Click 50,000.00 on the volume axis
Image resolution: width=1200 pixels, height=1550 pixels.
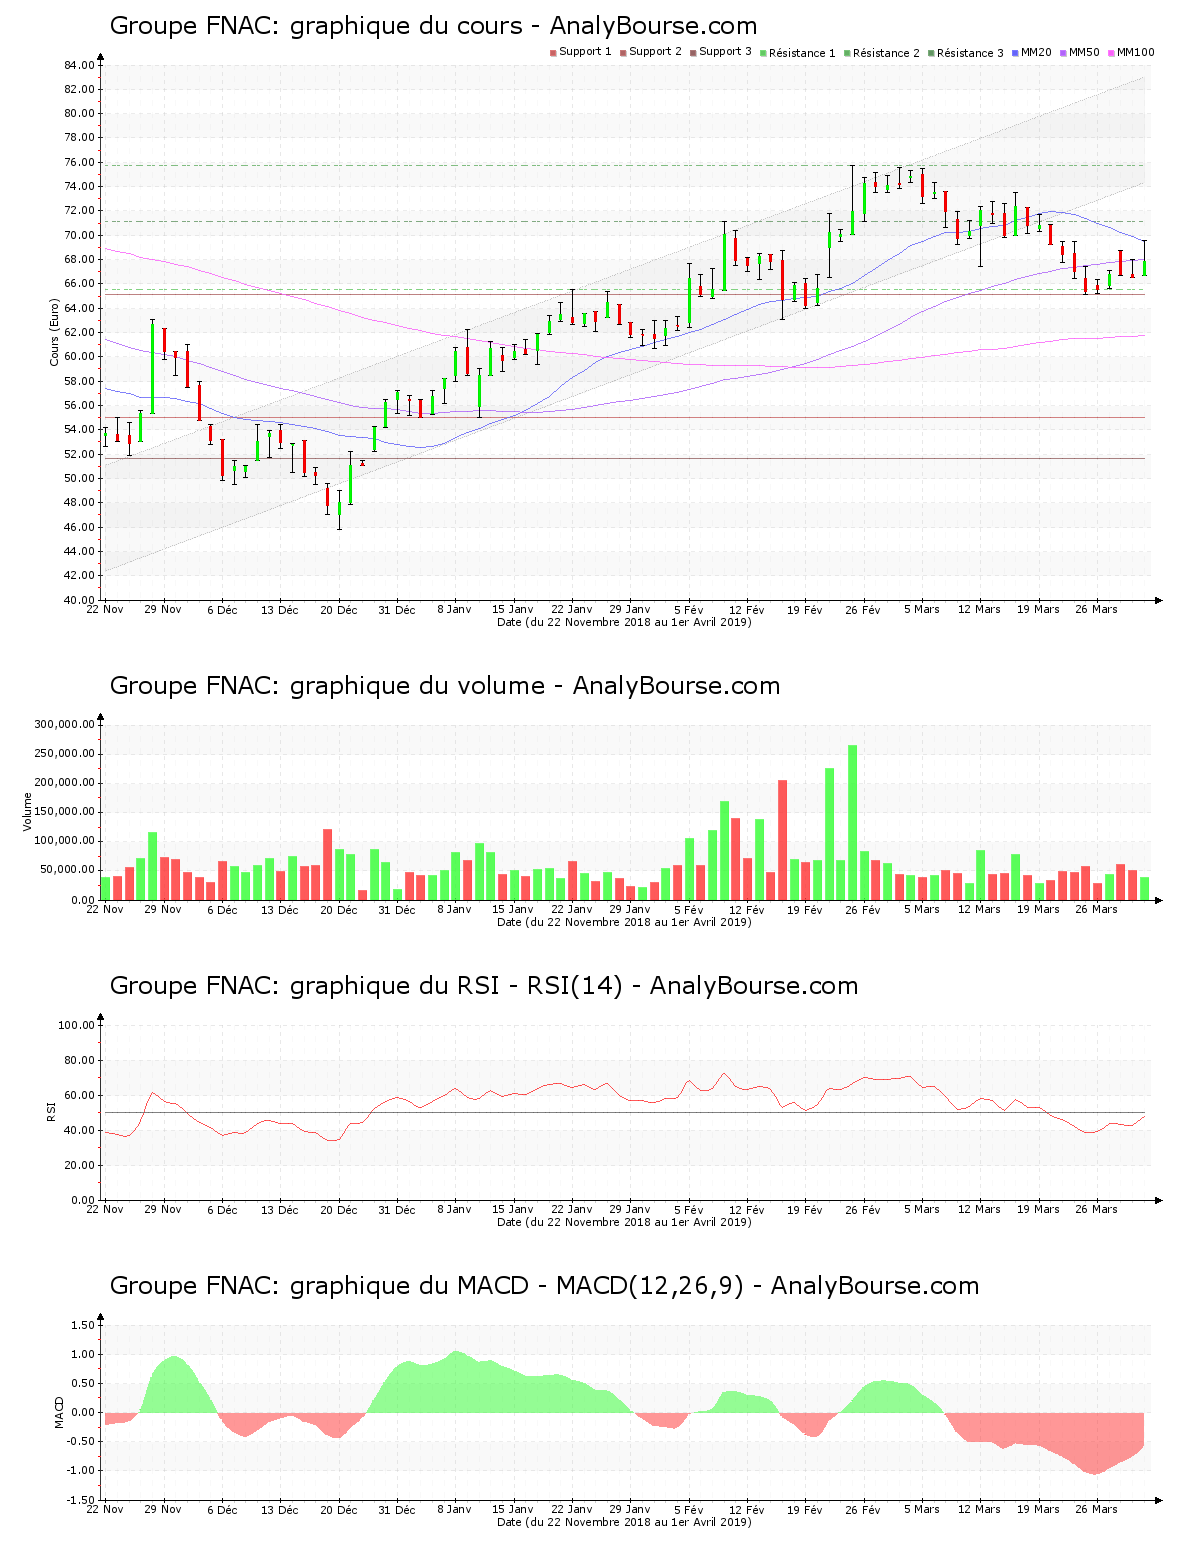point(67,870)
